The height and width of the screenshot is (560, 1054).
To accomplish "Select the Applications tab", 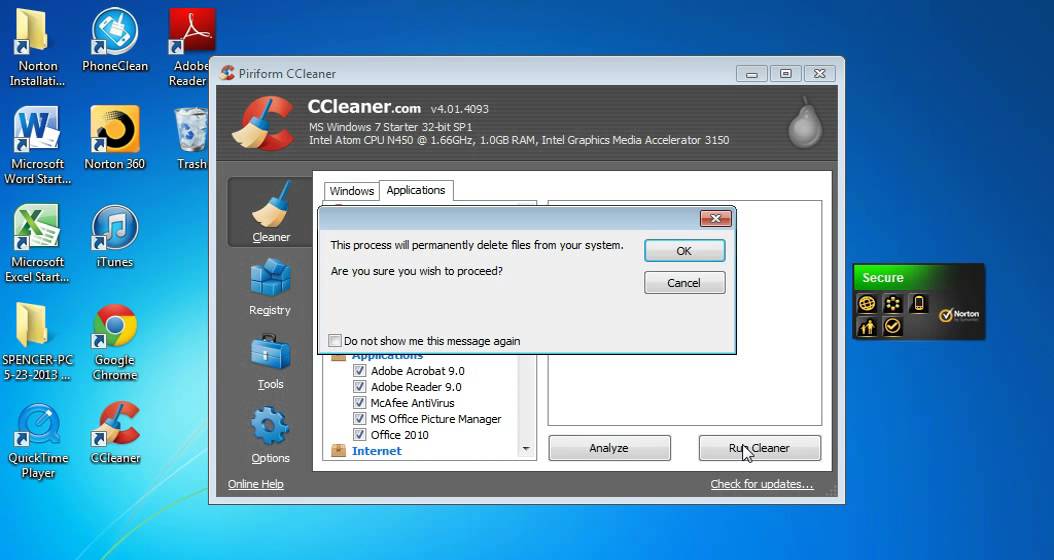I will click(416, 190).
